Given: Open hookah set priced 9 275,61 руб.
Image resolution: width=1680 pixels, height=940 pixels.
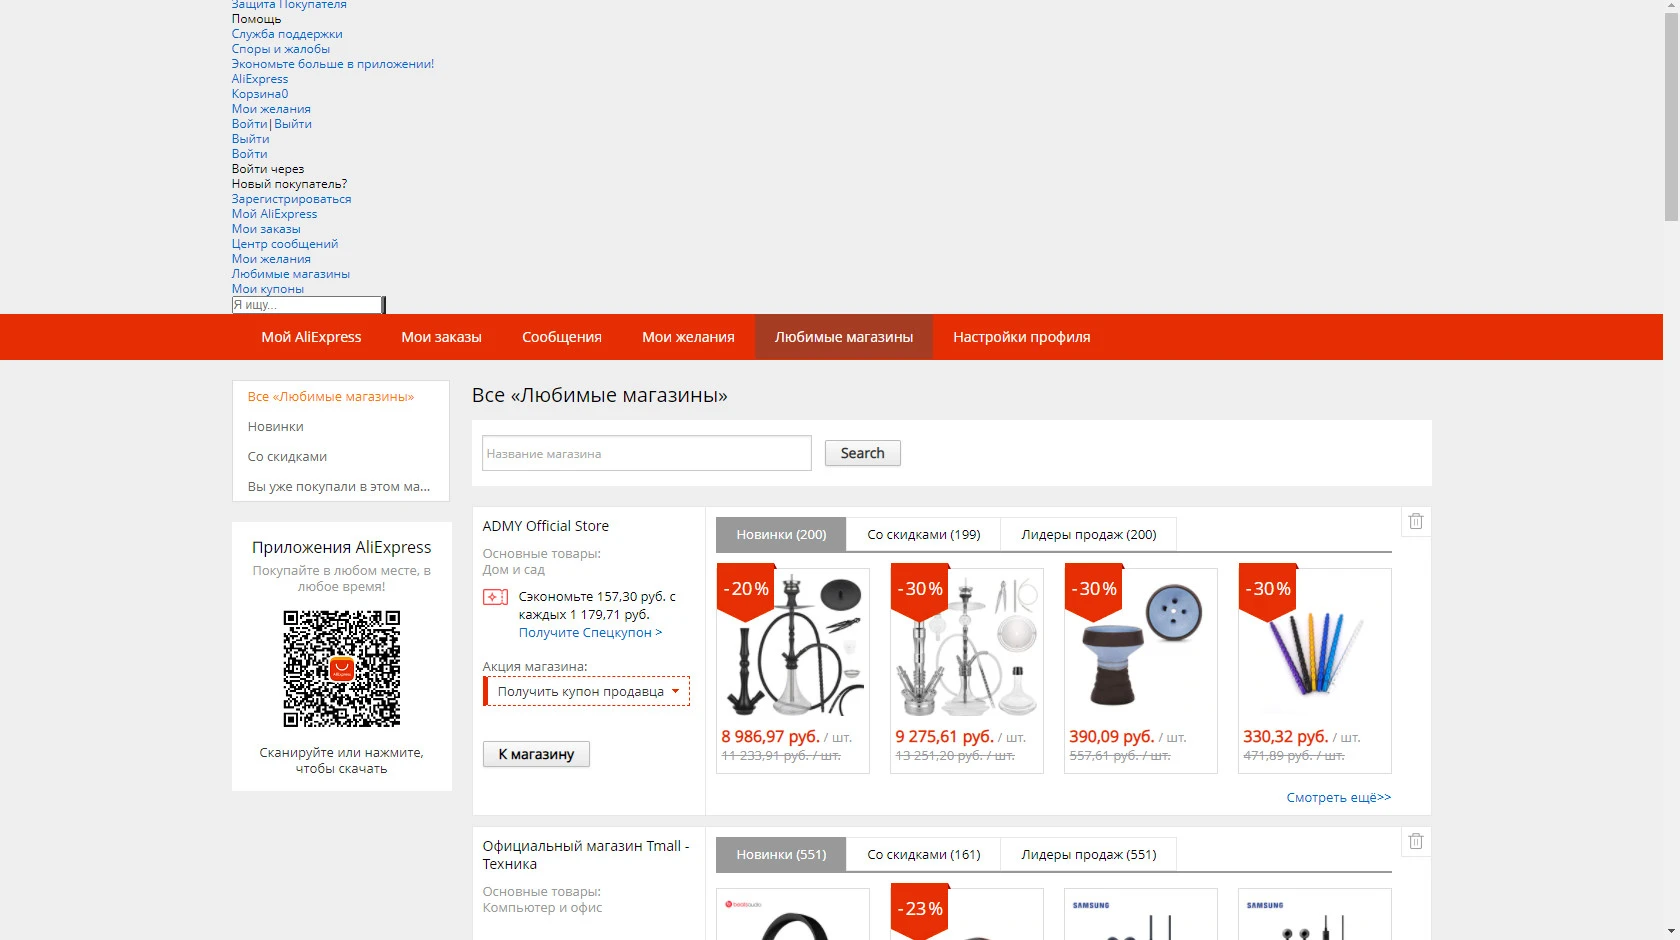Looking at the screenshot, I should coord(967,670).
